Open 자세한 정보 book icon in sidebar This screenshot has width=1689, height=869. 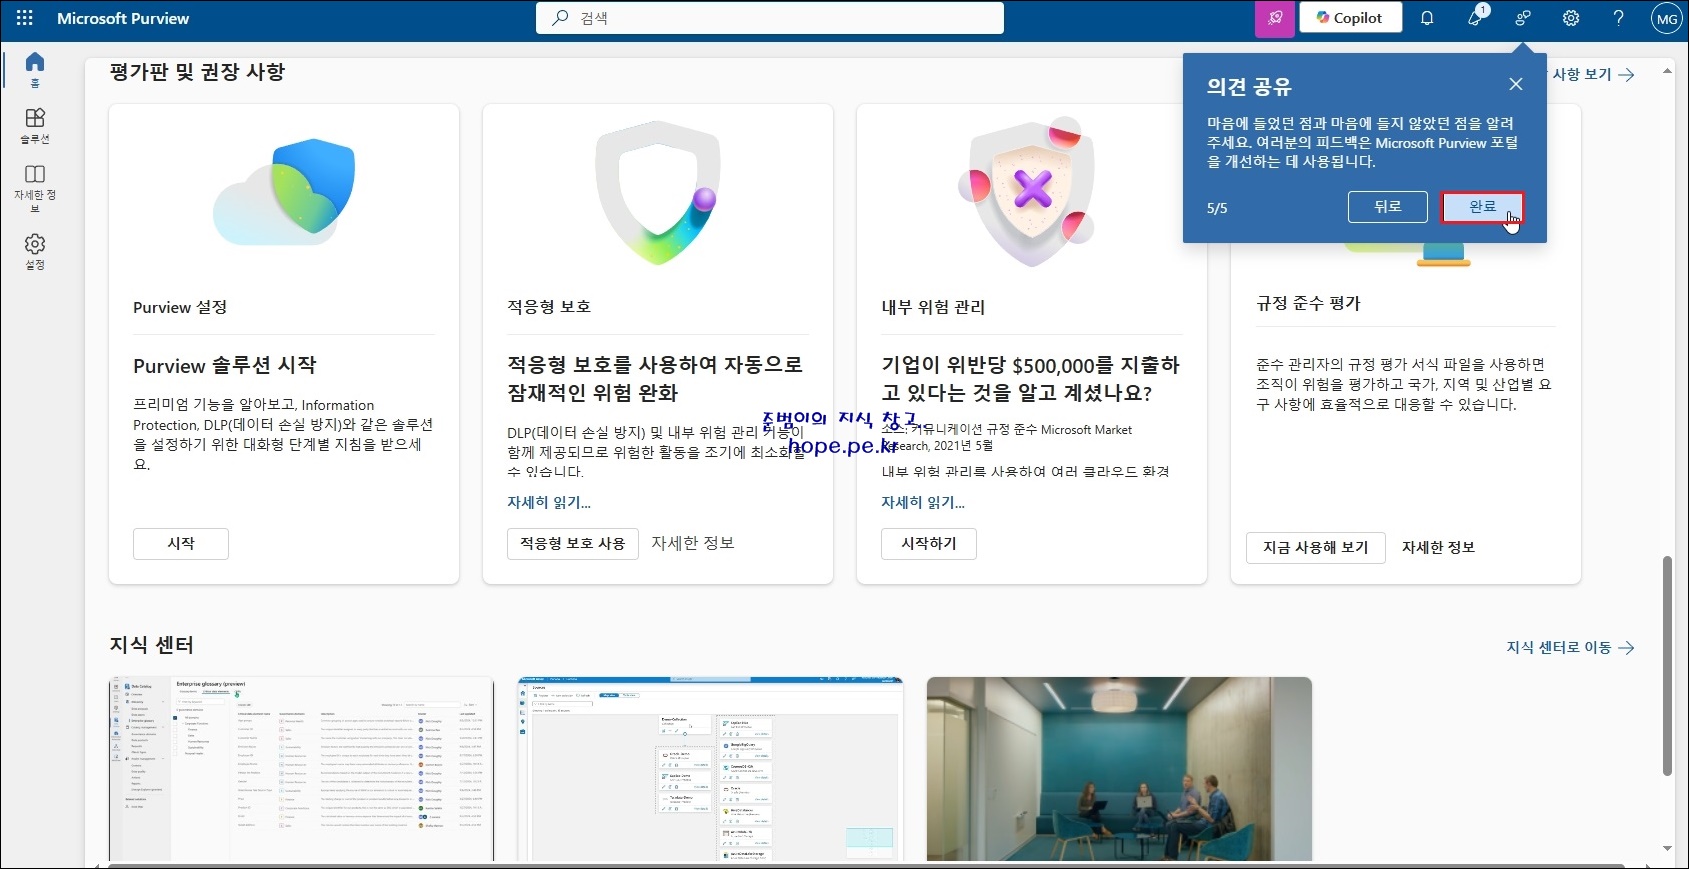click(x=35, y=188)
